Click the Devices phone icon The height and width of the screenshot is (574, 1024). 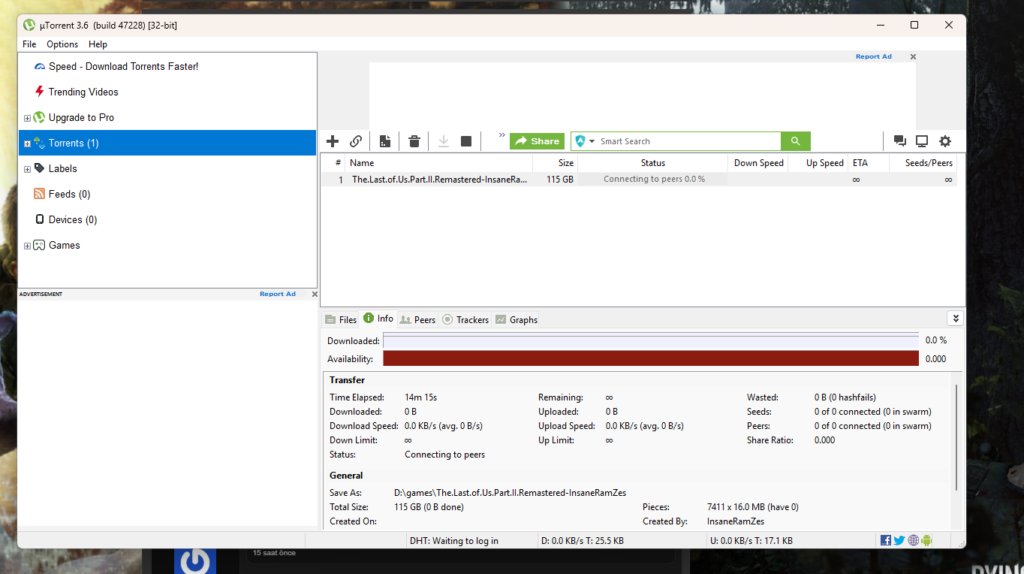click(39, 219)
